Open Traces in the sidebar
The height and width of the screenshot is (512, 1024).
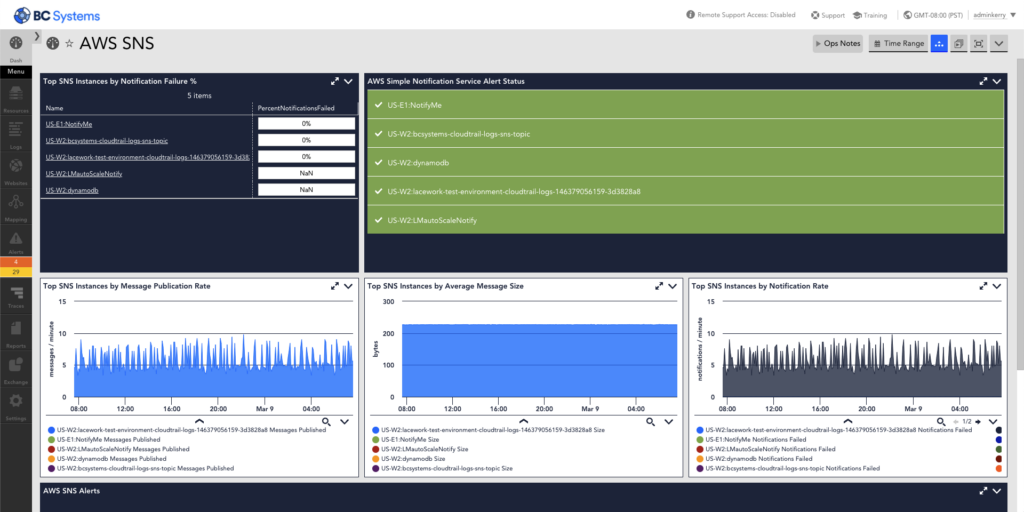click(16, 296)
